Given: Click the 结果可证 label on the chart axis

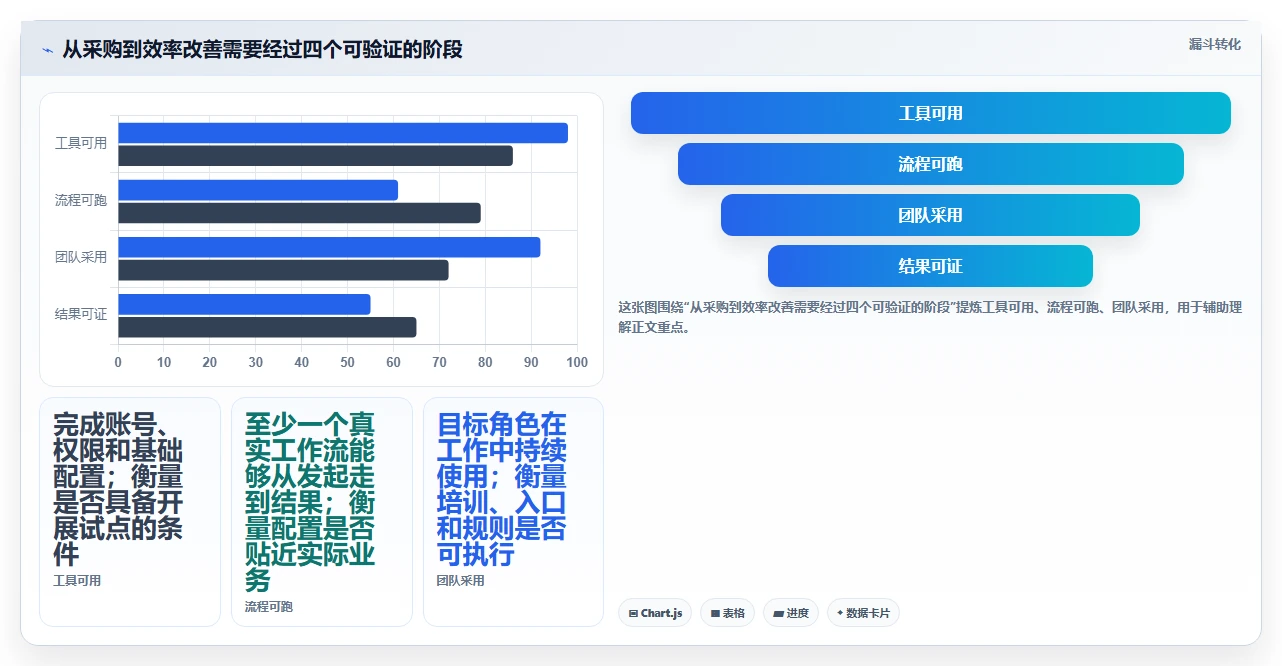Looking at the screenshot, I should point(81,314).
